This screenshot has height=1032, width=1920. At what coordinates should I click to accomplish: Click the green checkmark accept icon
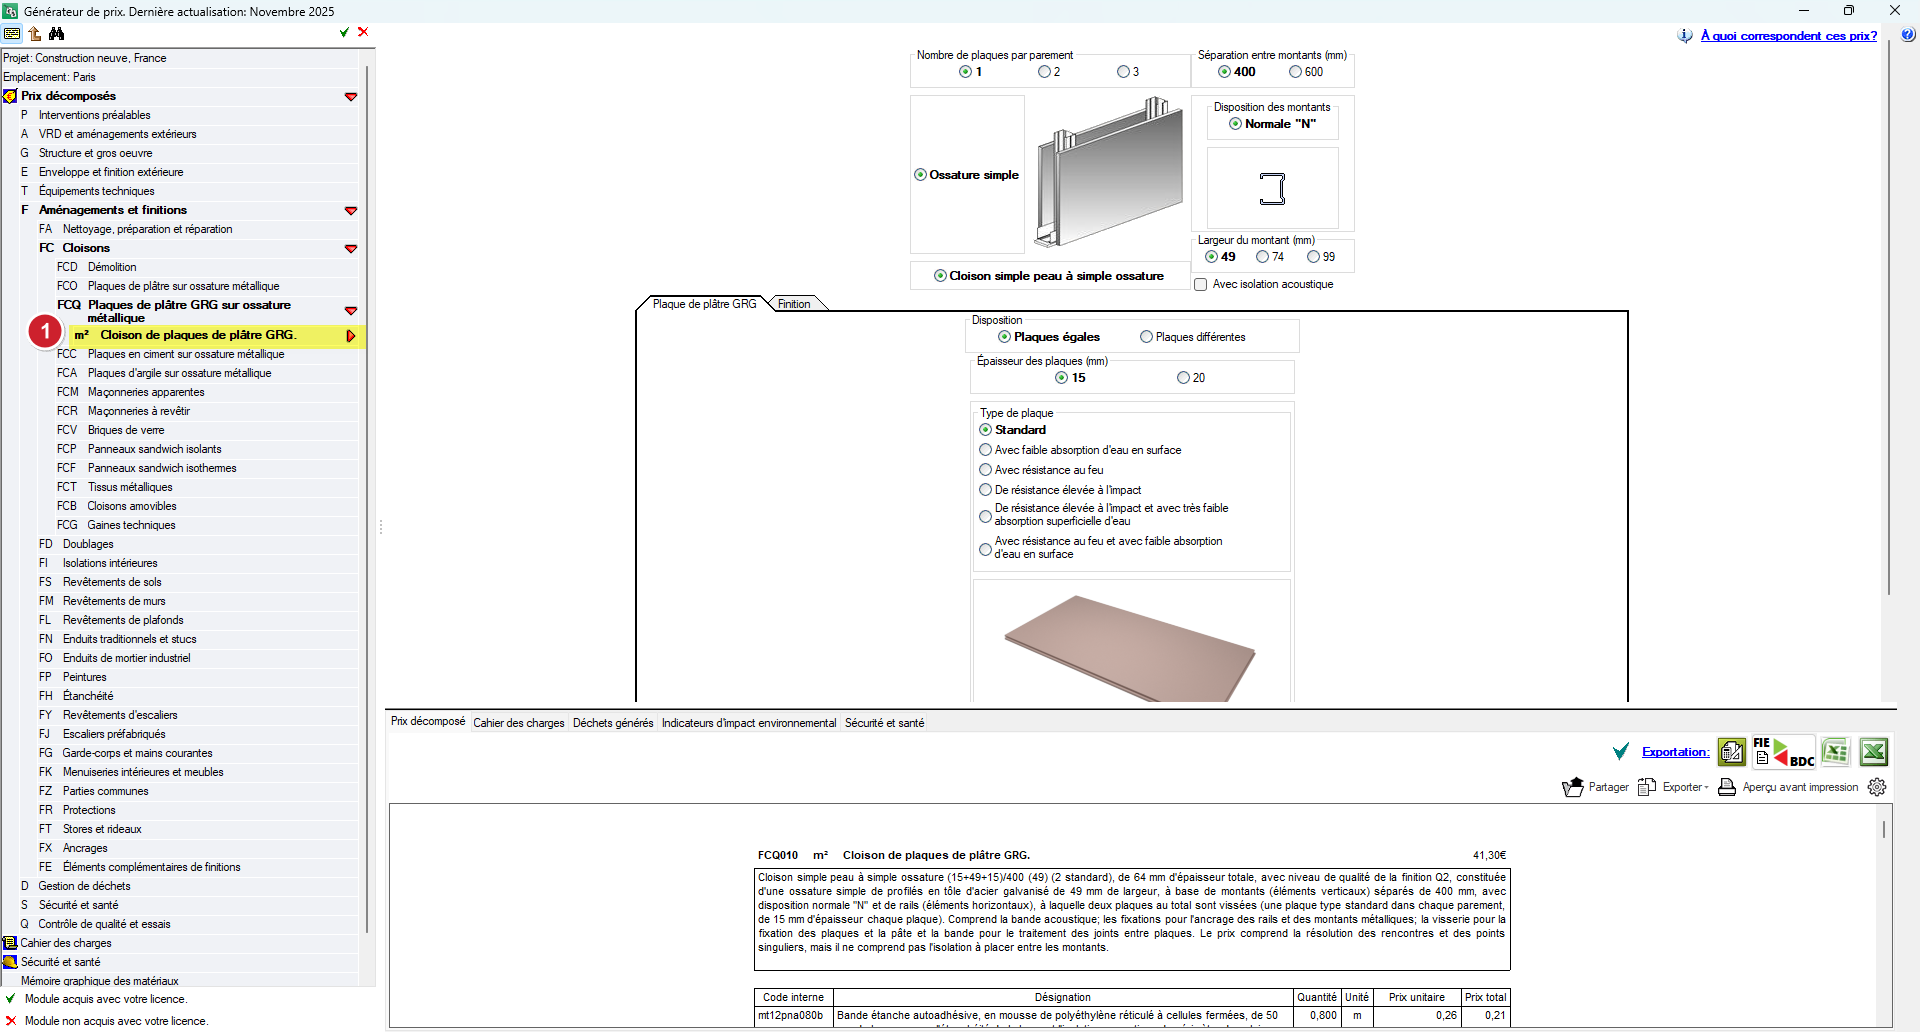coord(344,32)
